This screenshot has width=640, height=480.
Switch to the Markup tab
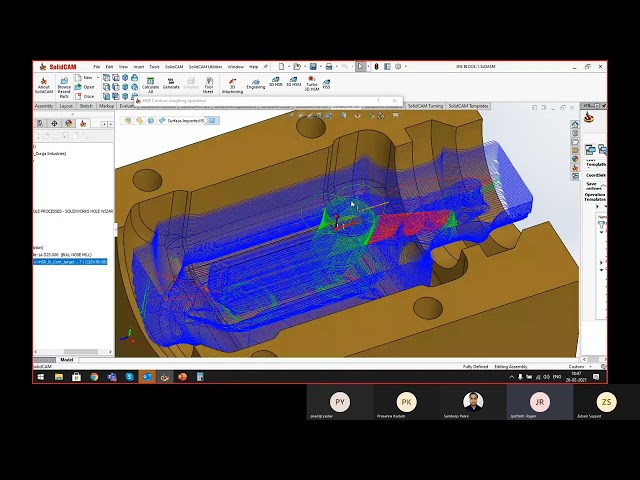pyautogui.click(x=107, y=106)
